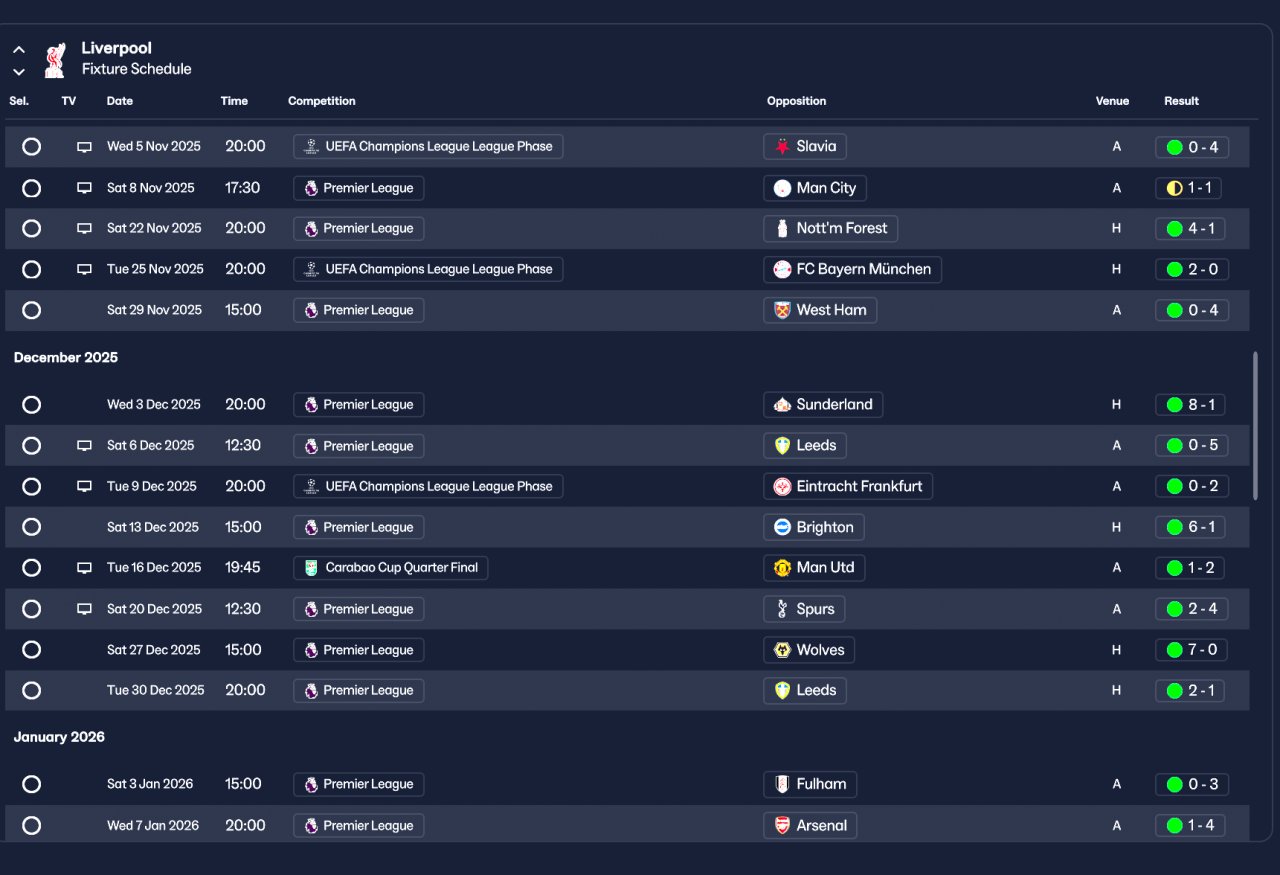Image resolution: width=1280 pixels, height=875 pixels.
Task: Sort fixtures by the Date column header
Action: click(x=120, y=101)
